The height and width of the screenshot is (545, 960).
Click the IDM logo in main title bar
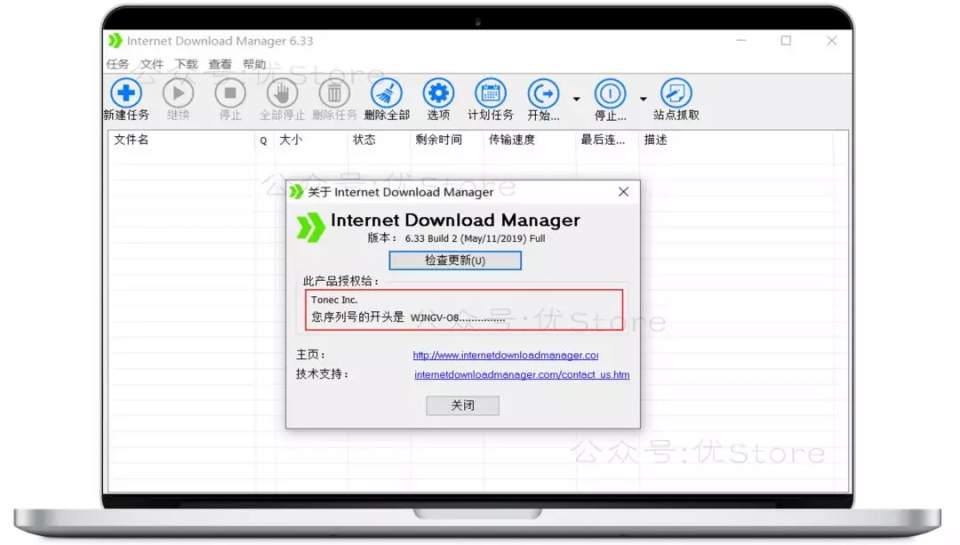[x=115, y=40]
